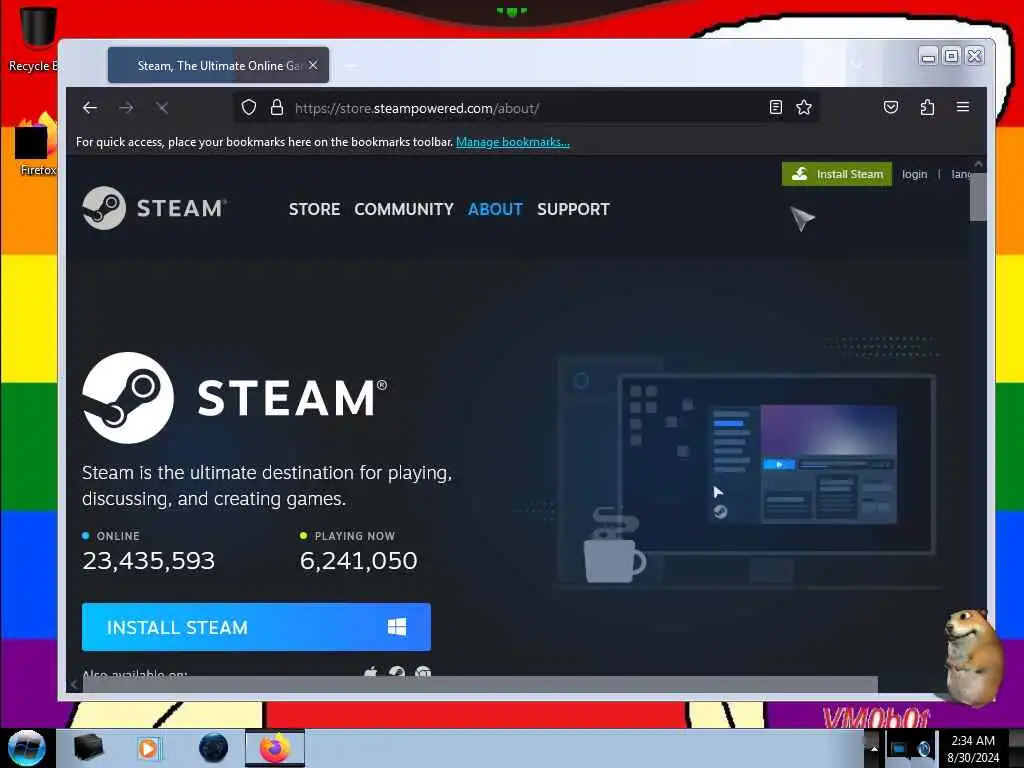Click the playing now count 6,241,050
Viewport: 1024px width, 768px height.
(358, 561)
